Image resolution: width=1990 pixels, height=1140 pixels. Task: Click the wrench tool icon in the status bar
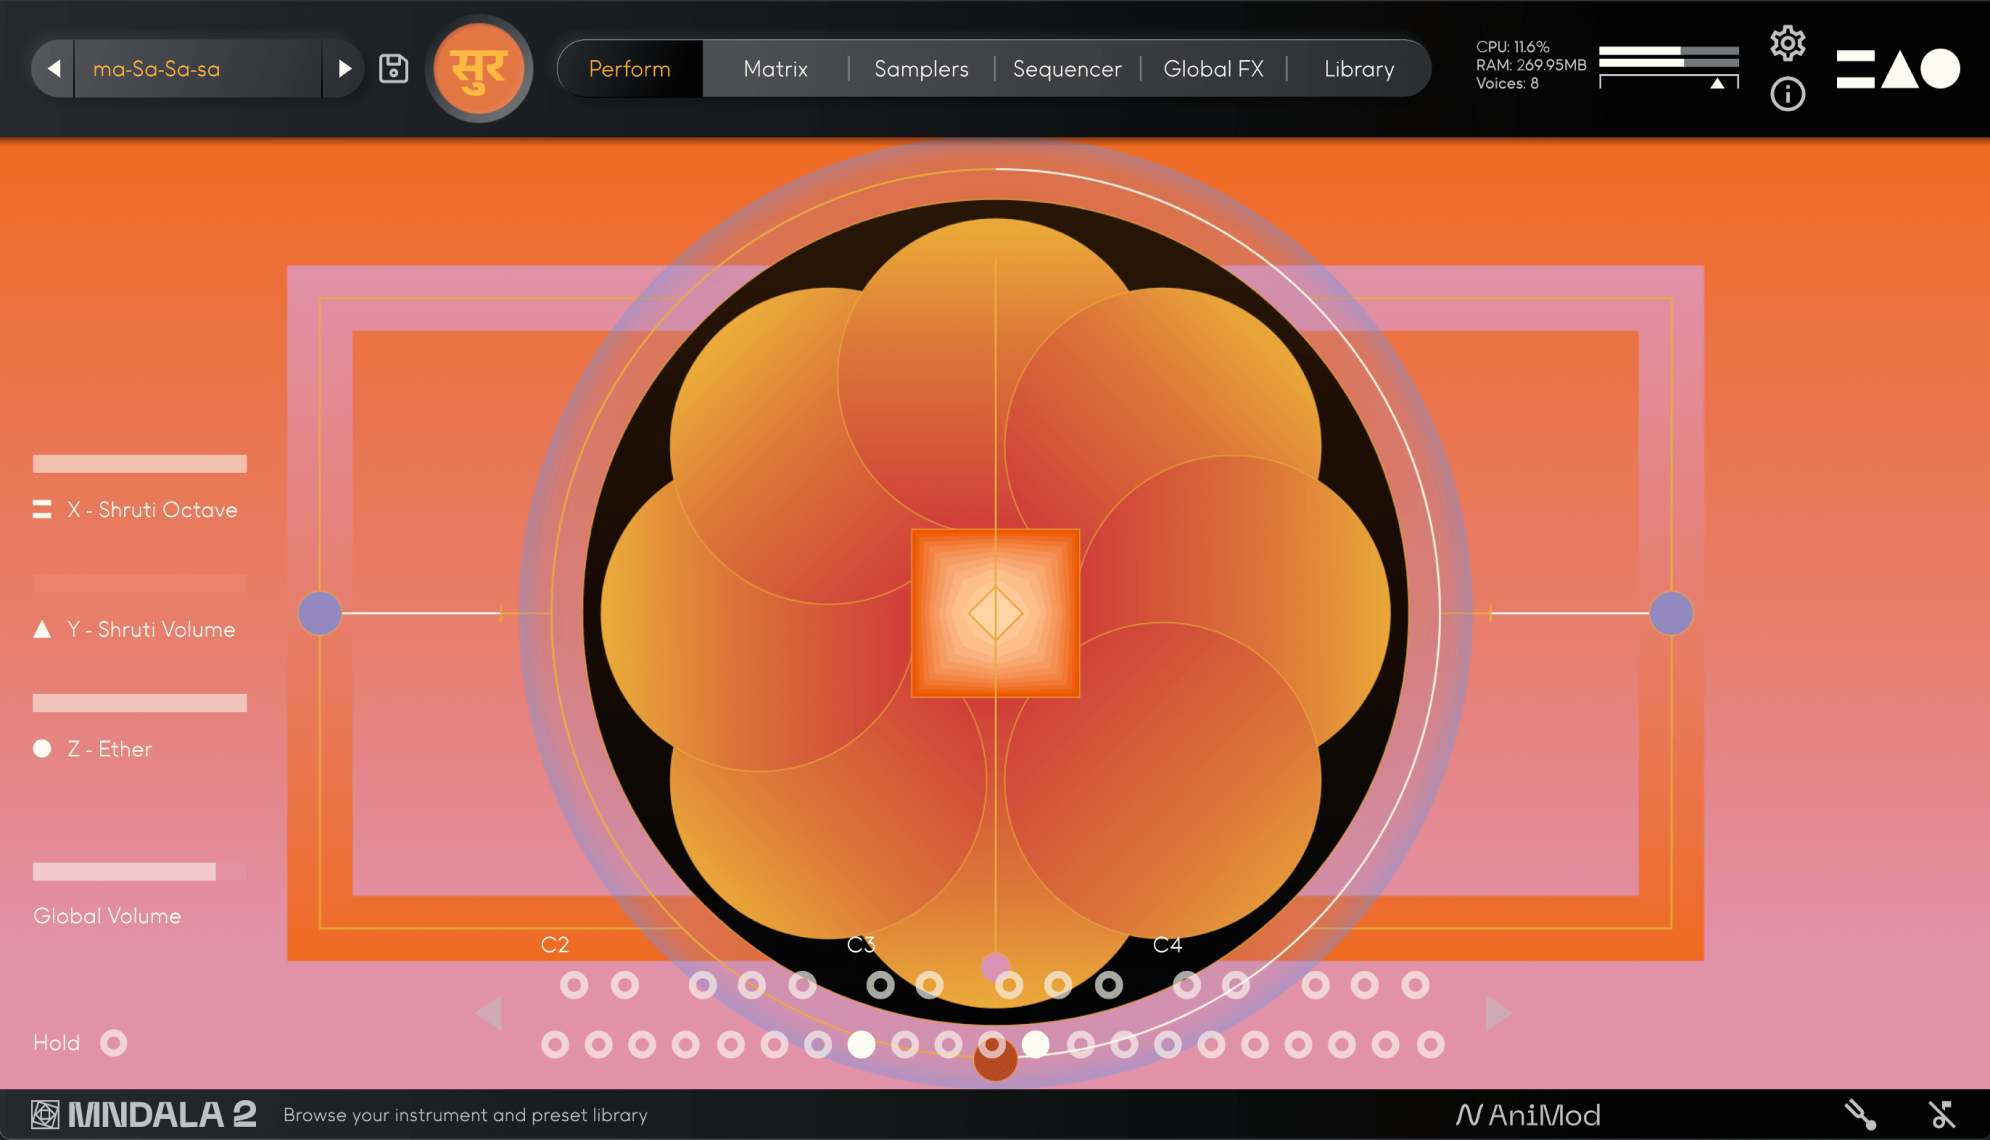1859,1114
